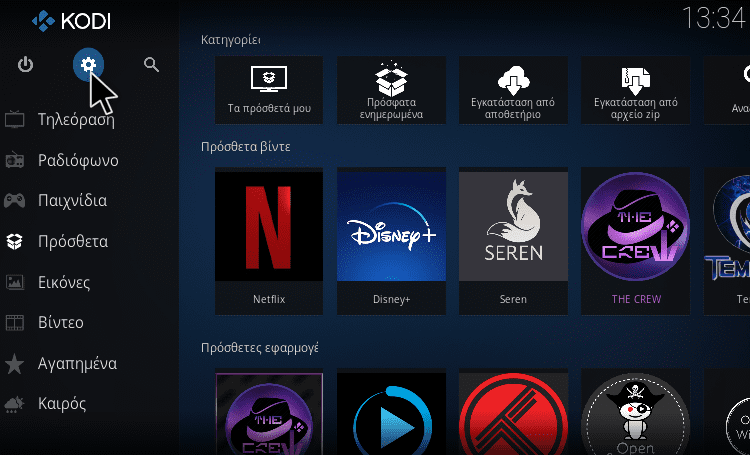Viewport: 750px width, 455px height.
Task: Click the power button icon
Action: click(x=25, y=64)
